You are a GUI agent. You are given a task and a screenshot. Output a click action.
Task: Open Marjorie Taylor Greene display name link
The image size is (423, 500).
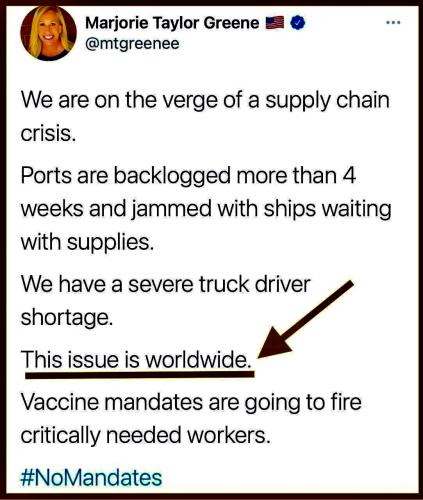click(x=172, y=23)
